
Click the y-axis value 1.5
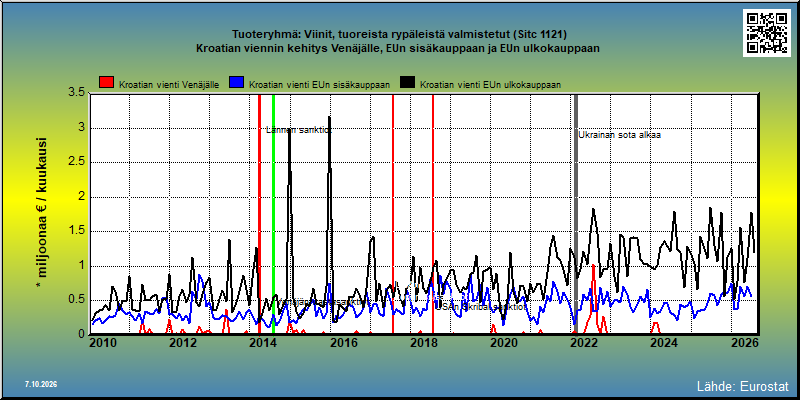pyautogui.click(x=76, y=231)
